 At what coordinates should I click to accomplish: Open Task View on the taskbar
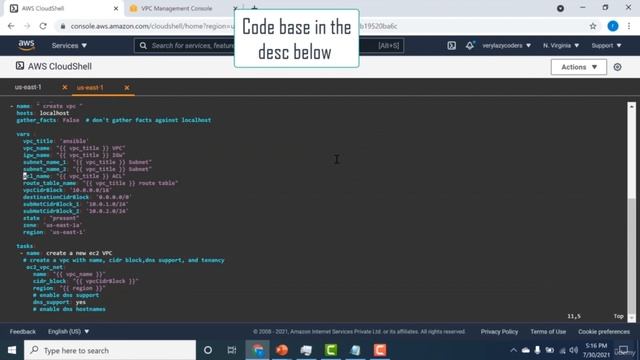point(232,350)
